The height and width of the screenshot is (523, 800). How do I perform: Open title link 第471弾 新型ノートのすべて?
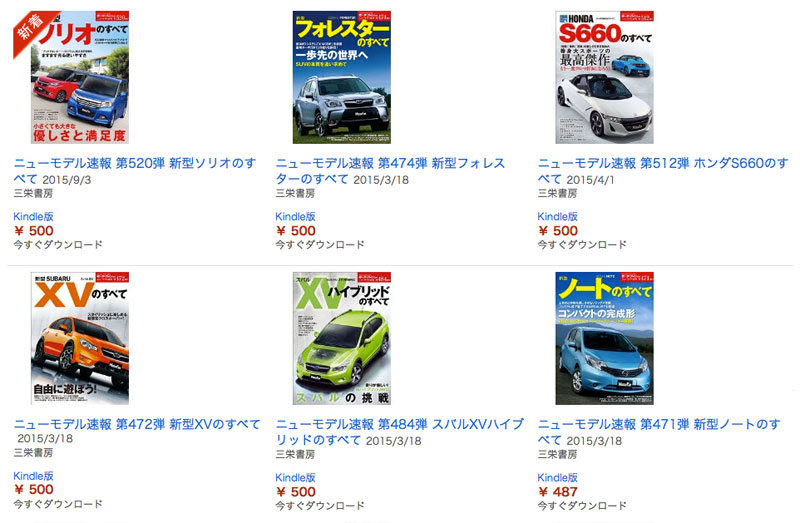coord(659,432)
